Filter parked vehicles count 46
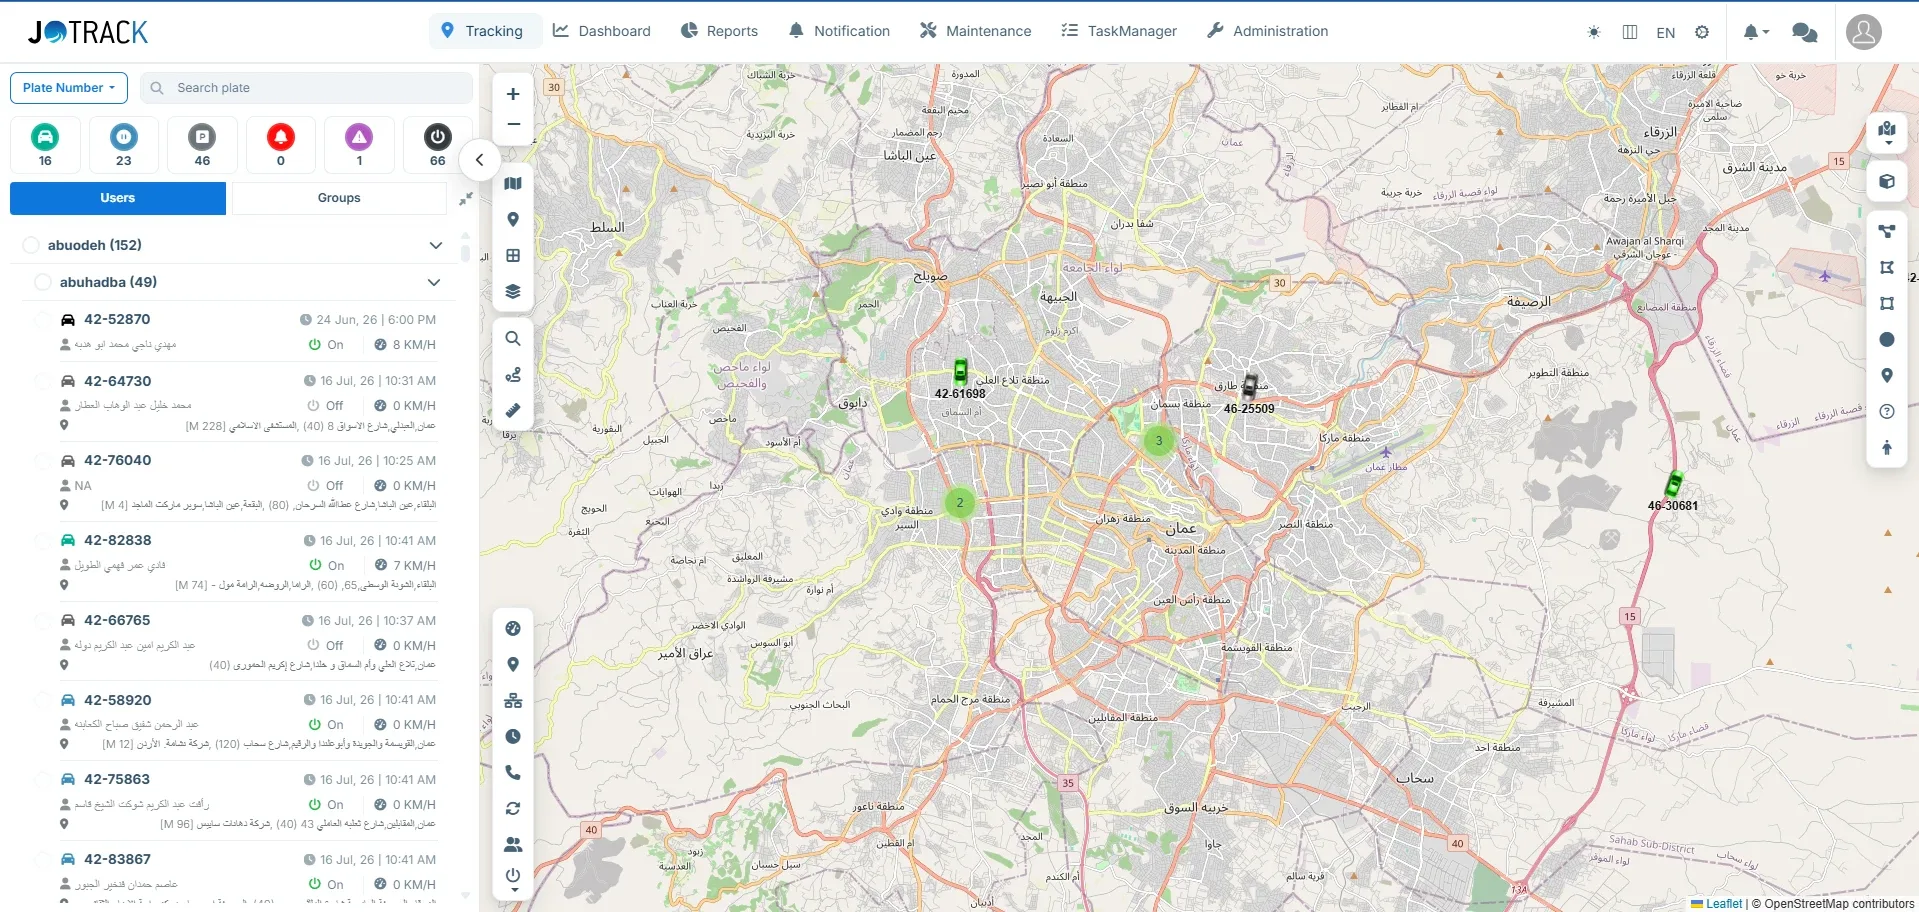The image size is (1919, 912). click(x=202, y=145)
